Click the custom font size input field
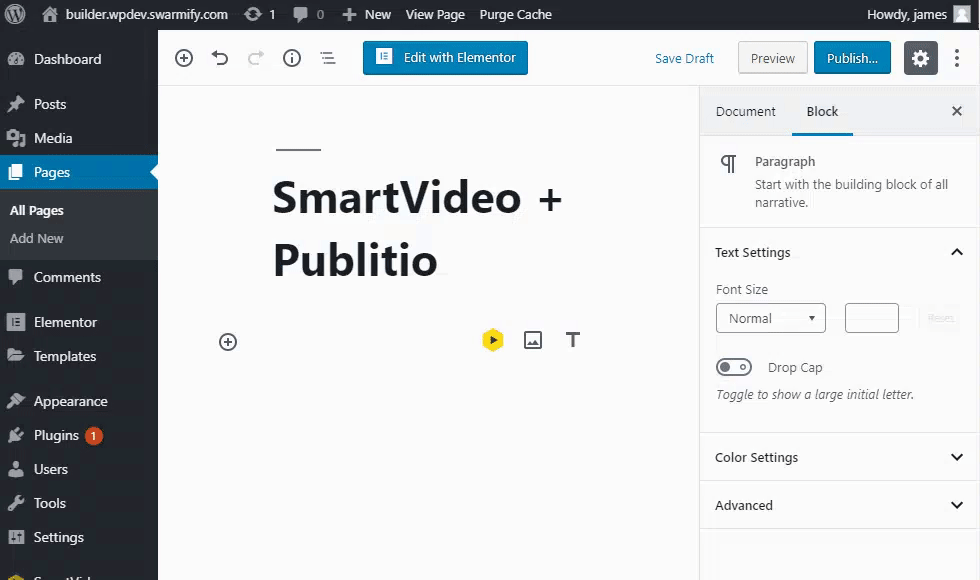 (872, 319)
